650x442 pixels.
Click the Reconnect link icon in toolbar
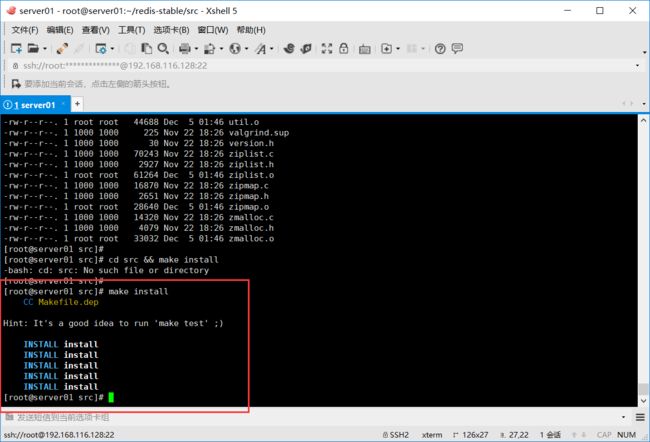tap(63, 49)
